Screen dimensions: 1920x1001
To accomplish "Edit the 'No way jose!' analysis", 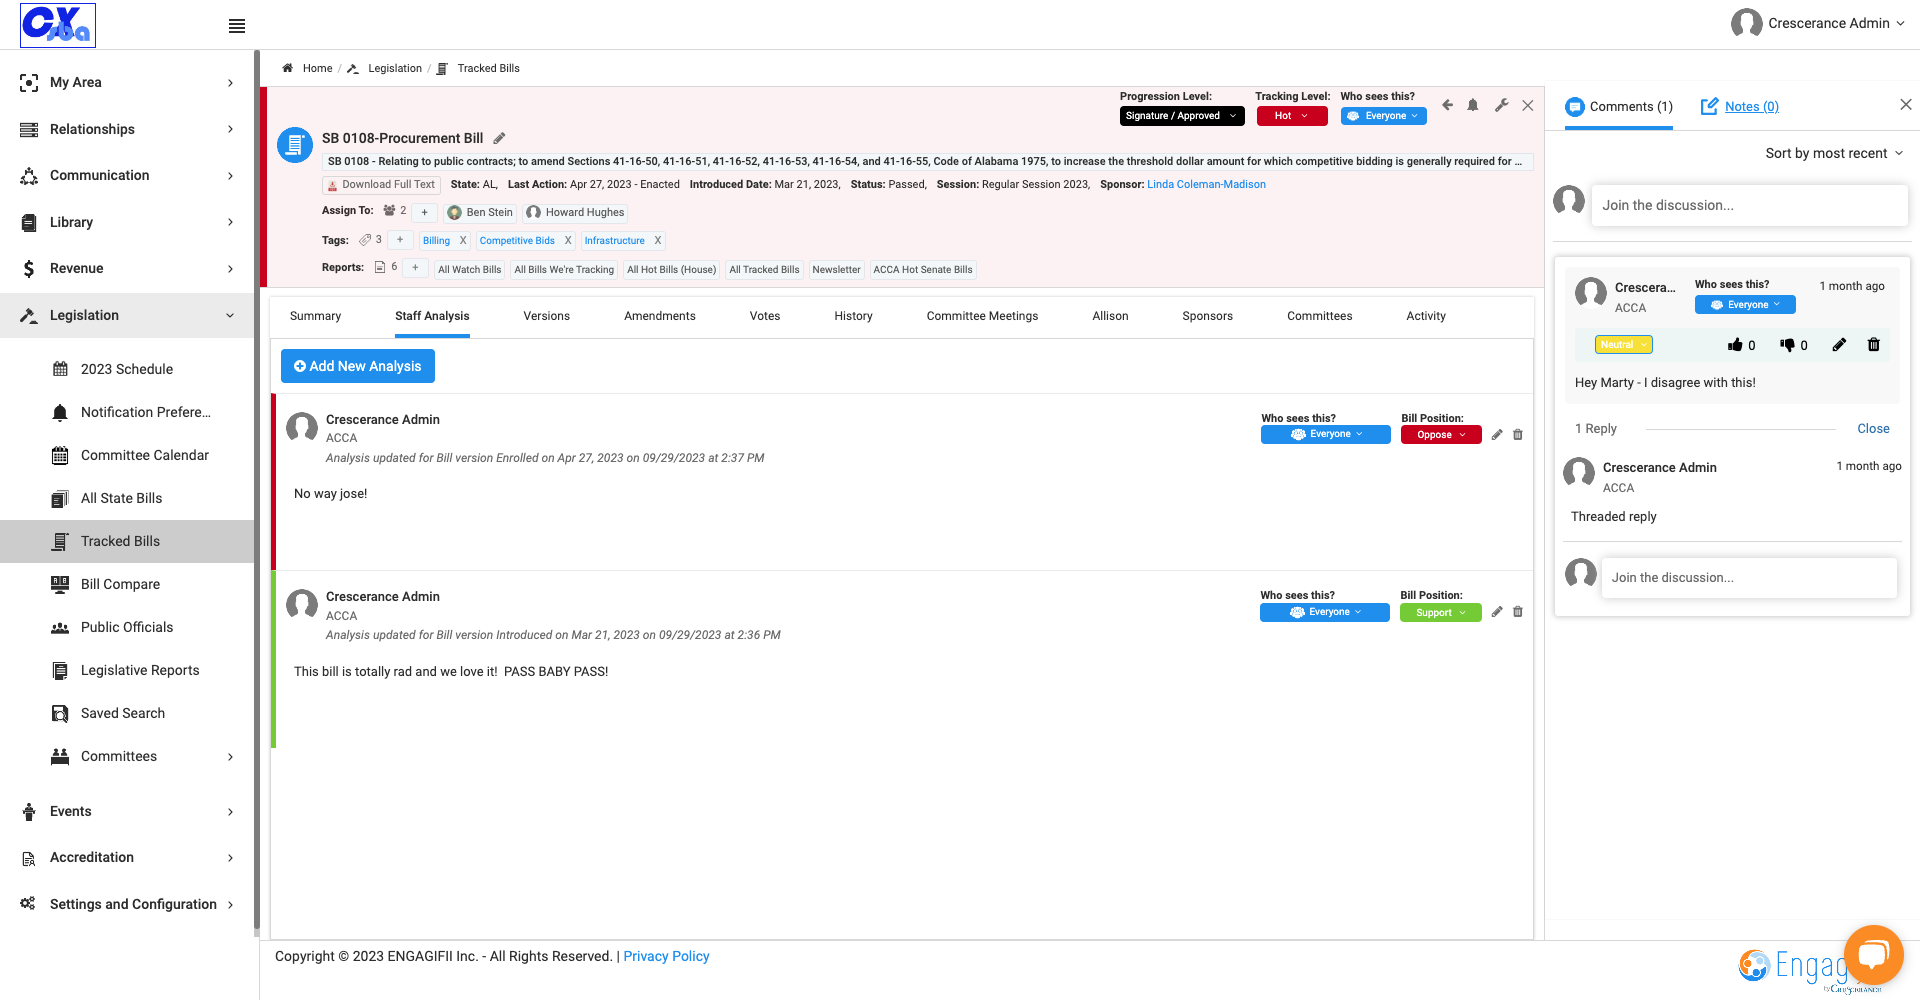I will tap(1497, 435).
